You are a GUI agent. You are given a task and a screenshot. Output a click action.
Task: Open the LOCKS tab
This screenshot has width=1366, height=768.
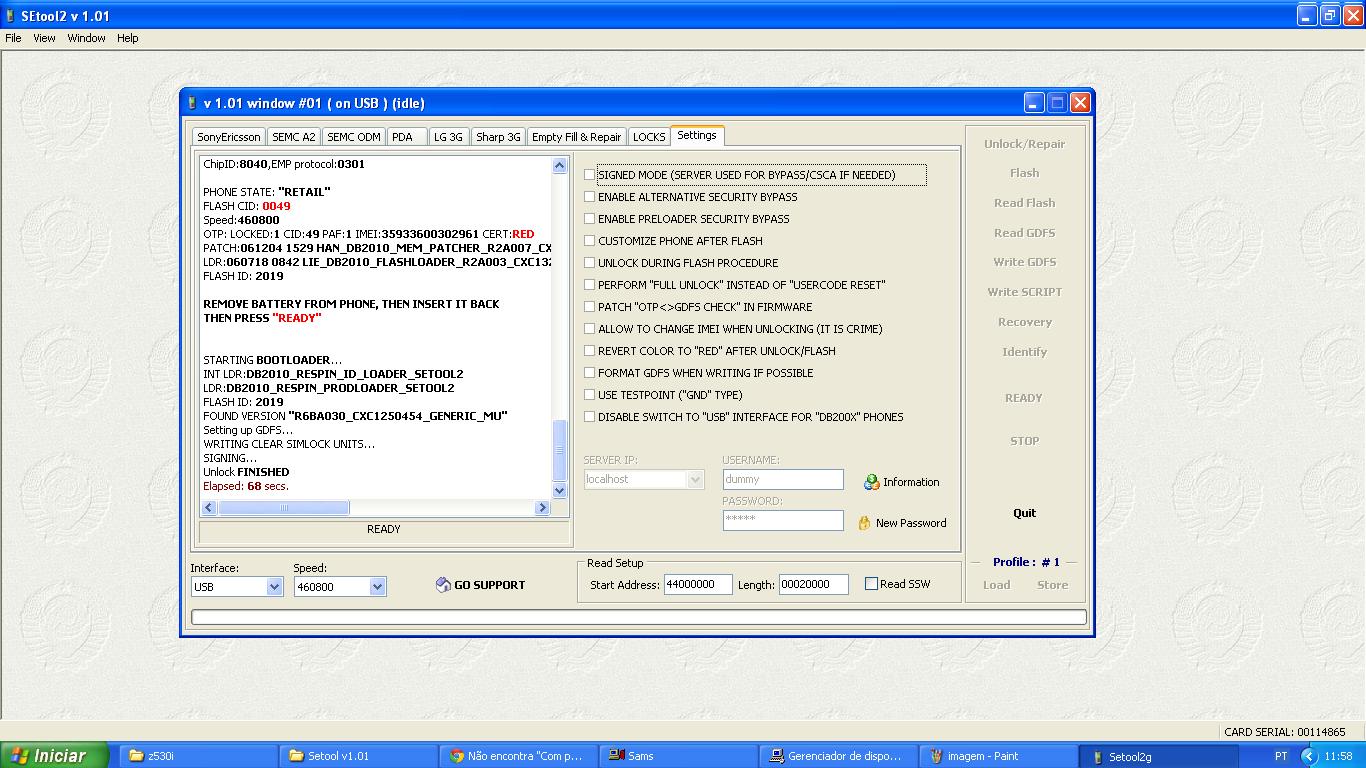pyautogui.click(x=649, y=137)
